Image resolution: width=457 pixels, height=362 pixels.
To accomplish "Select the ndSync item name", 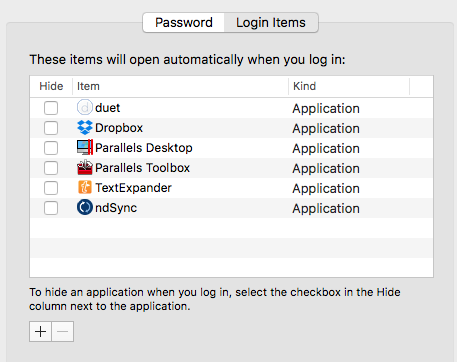I will point(116,208).
